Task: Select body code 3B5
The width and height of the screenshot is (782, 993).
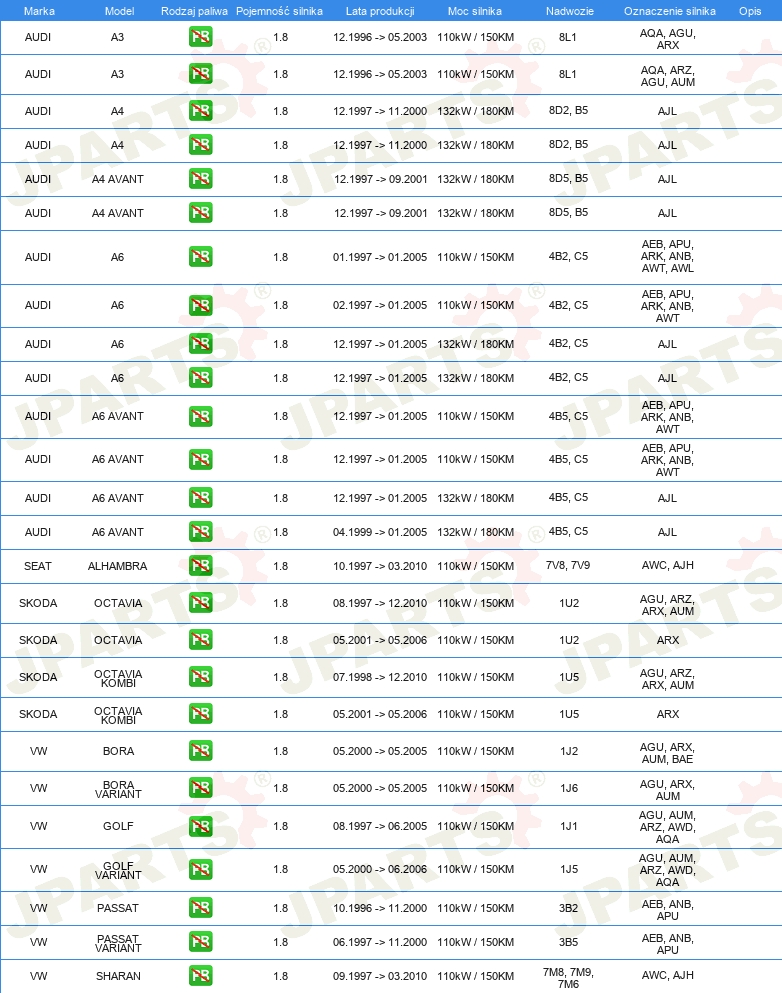Action: tap(568, 942)
